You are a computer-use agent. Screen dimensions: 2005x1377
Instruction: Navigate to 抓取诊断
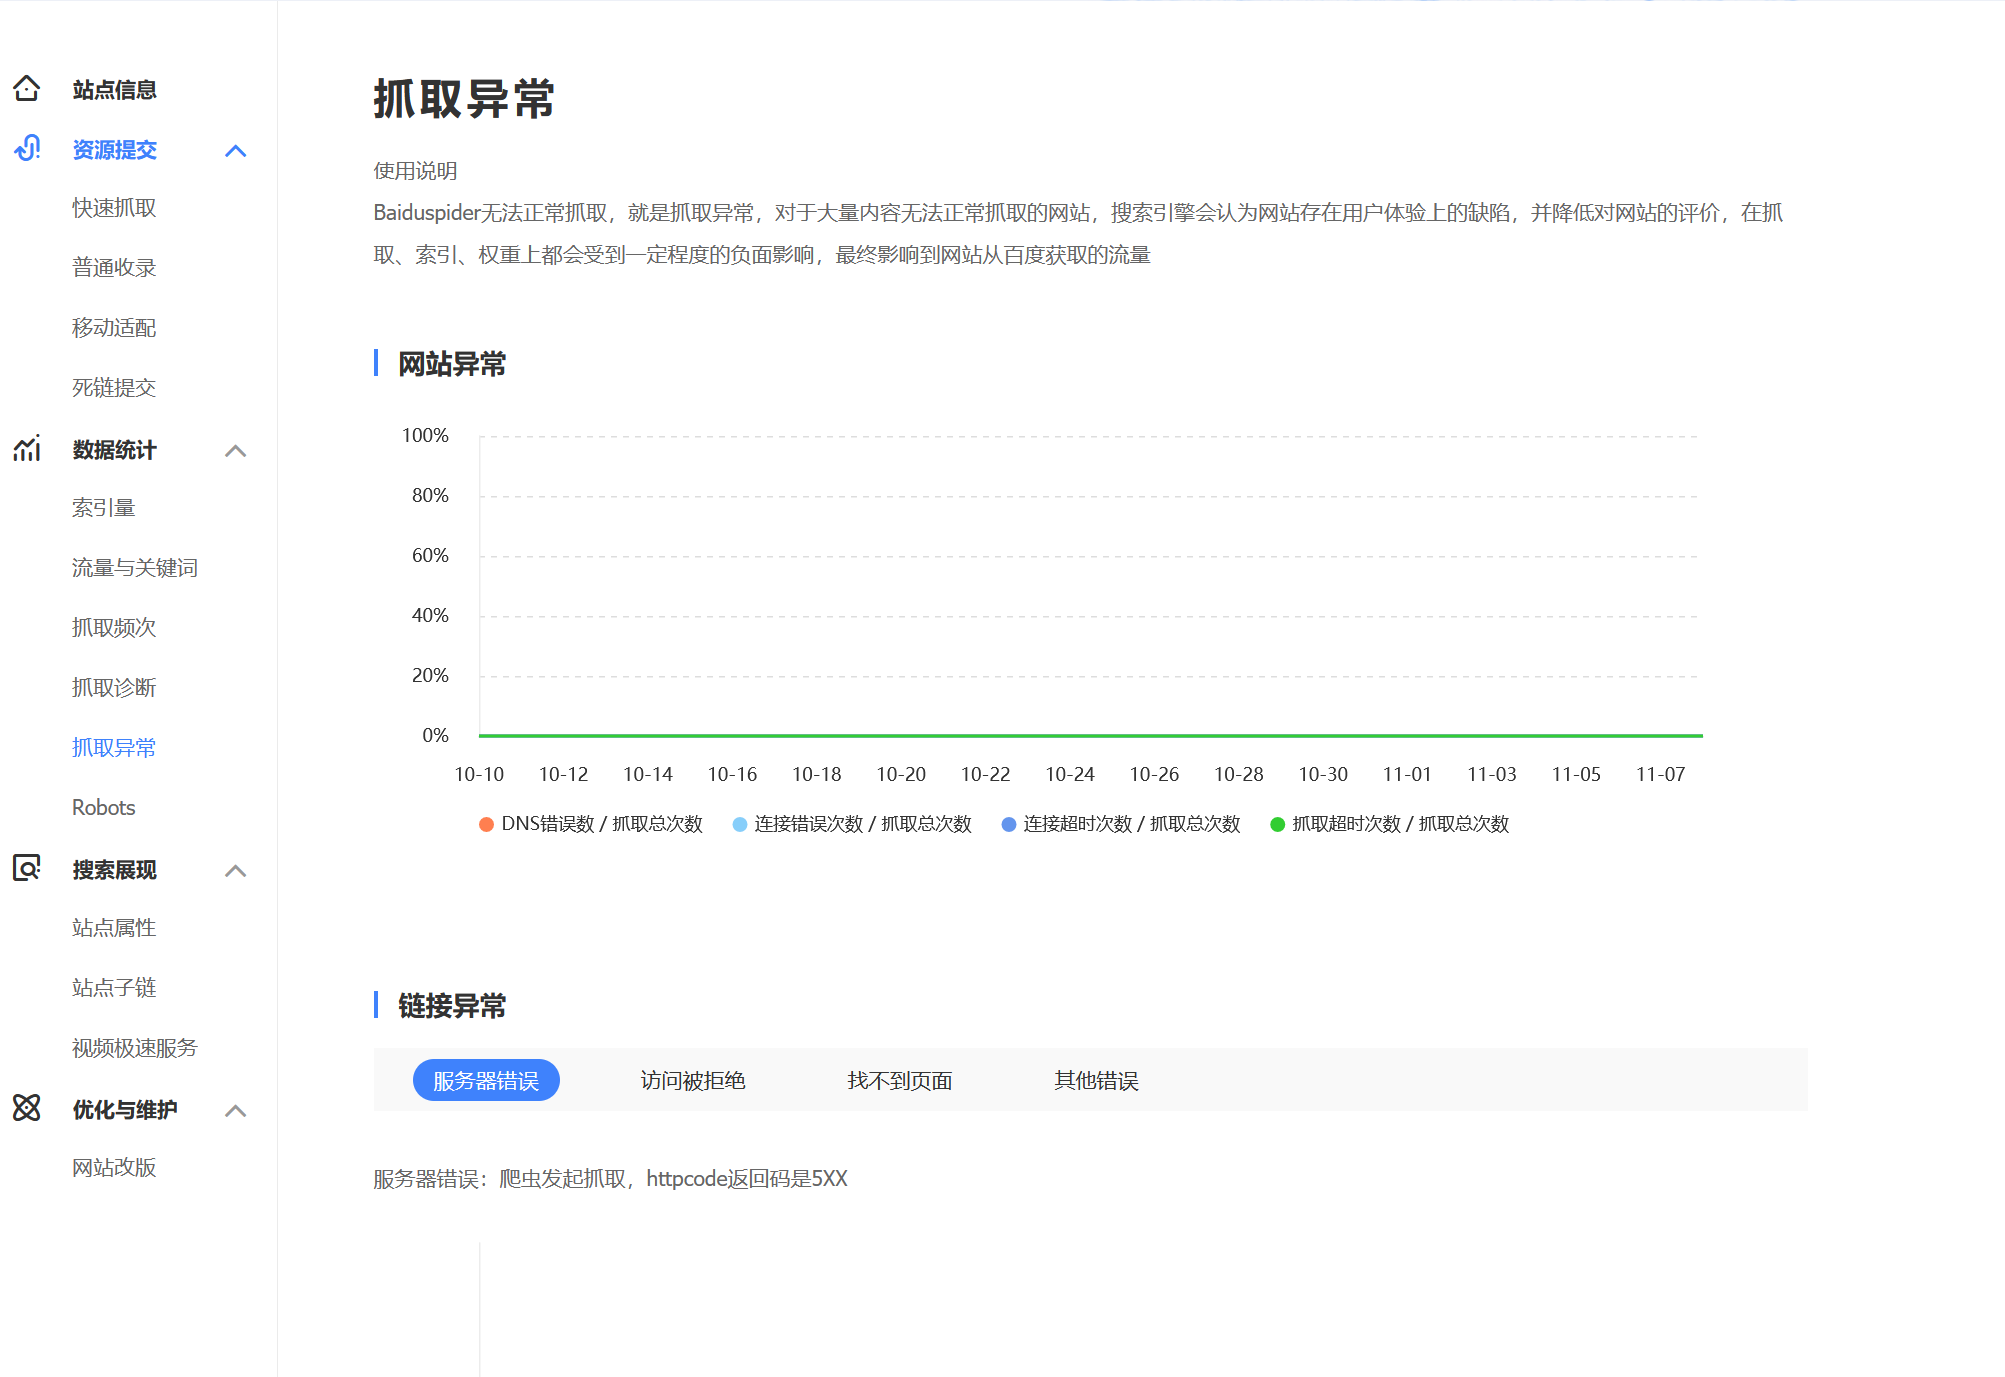click(114, 687)
